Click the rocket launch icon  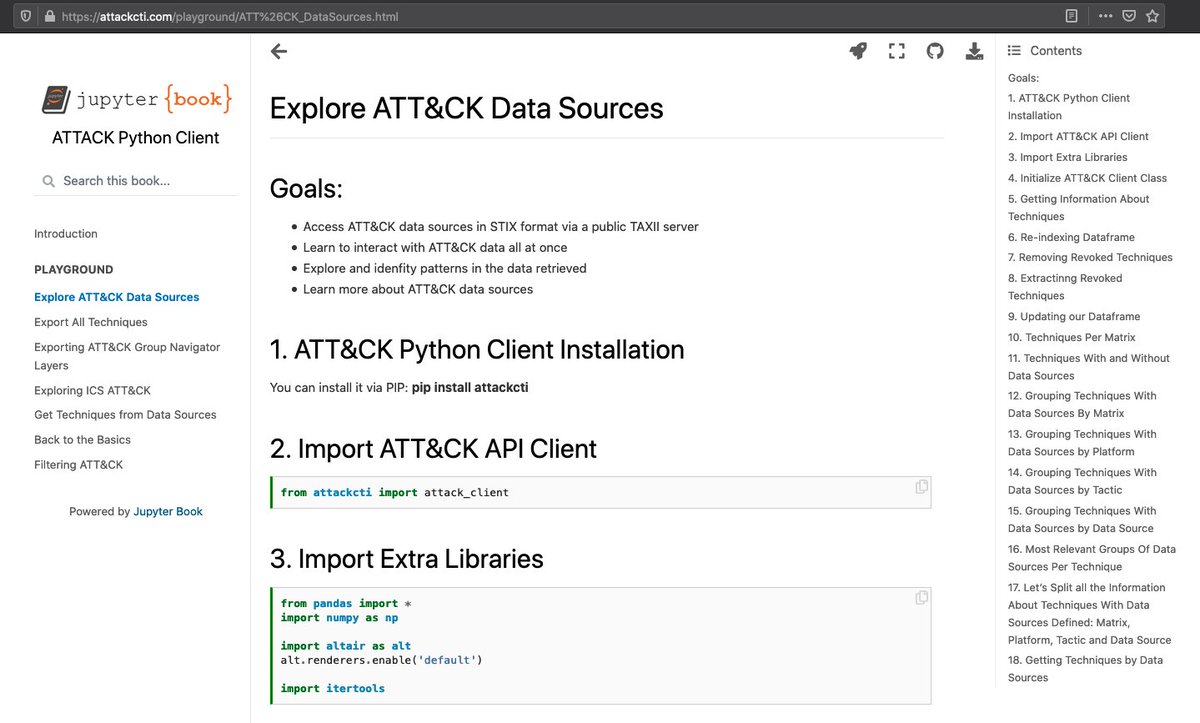(858, 51)
